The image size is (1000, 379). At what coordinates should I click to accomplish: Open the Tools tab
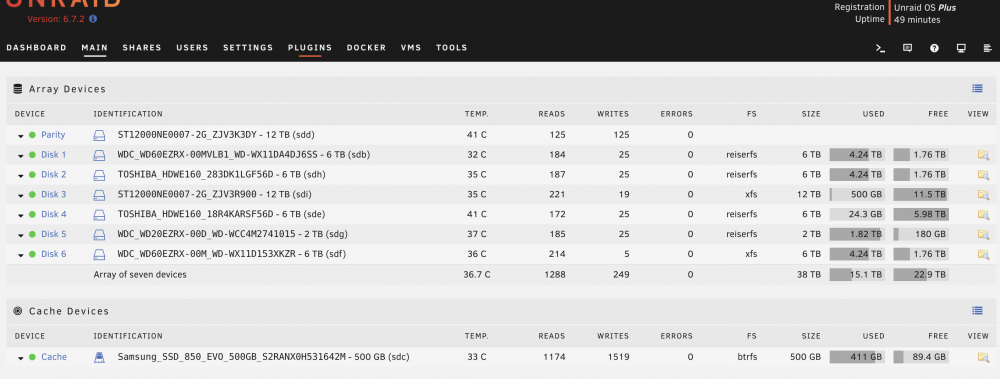coord(452,48)
